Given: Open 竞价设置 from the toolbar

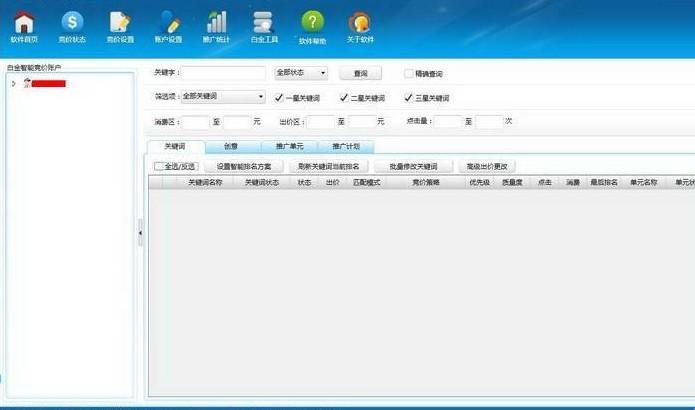Looking at the screenshot, I should [120, 26].
